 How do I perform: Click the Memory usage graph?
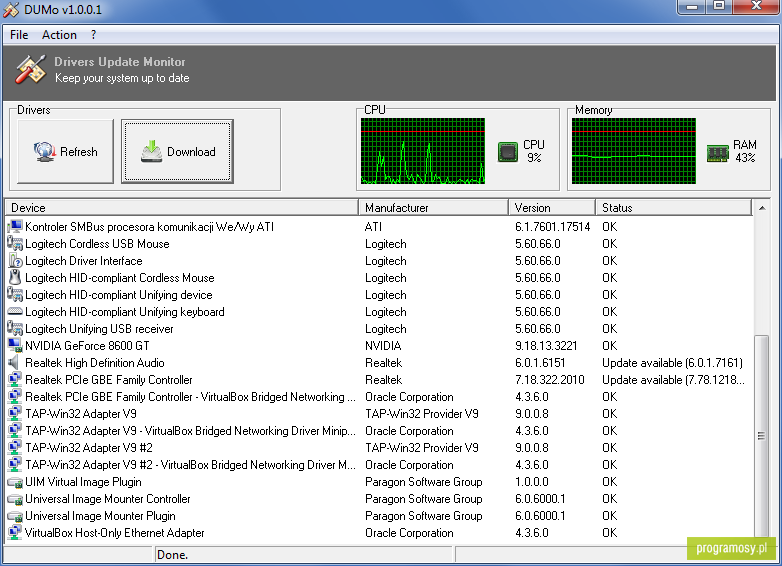pyautogui.click(x=633, y=151)
